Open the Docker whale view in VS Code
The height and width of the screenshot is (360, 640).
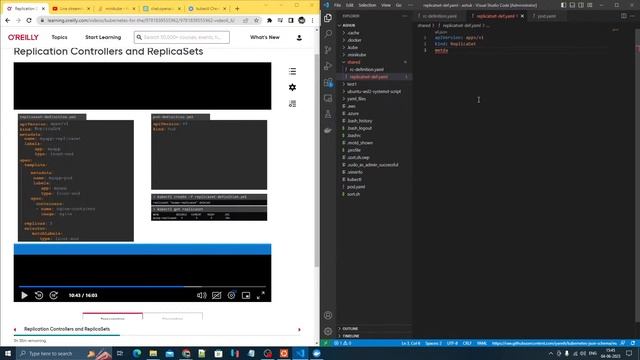coord(328,130)
